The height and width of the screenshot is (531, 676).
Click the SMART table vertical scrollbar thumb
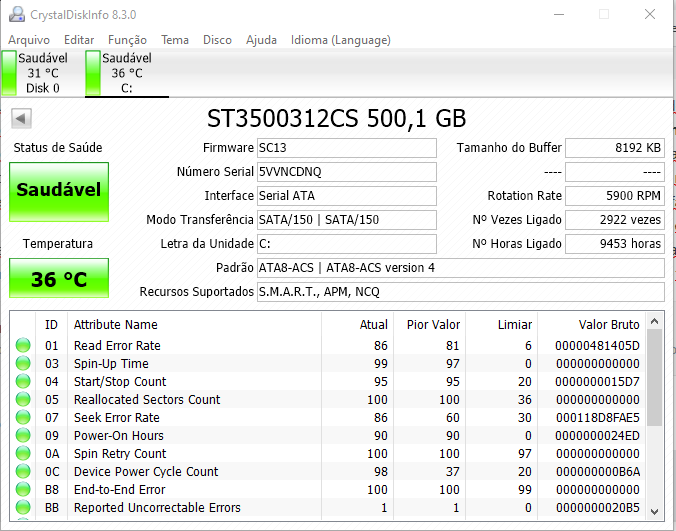(654, 378)
